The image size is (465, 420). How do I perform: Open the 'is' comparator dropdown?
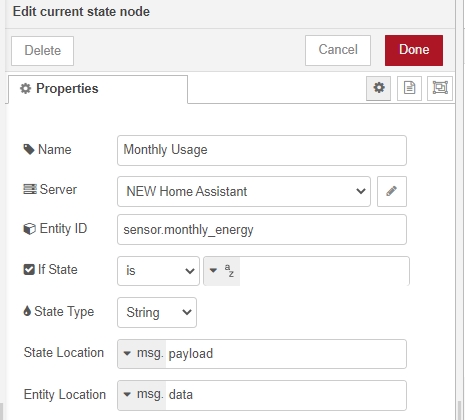[158, 271]
